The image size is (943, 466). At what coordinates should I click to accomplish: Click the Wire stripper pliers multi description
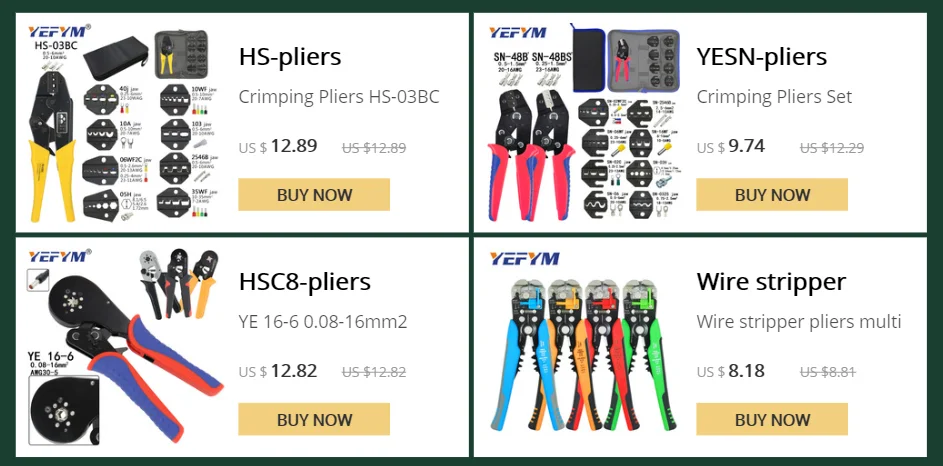799,322
